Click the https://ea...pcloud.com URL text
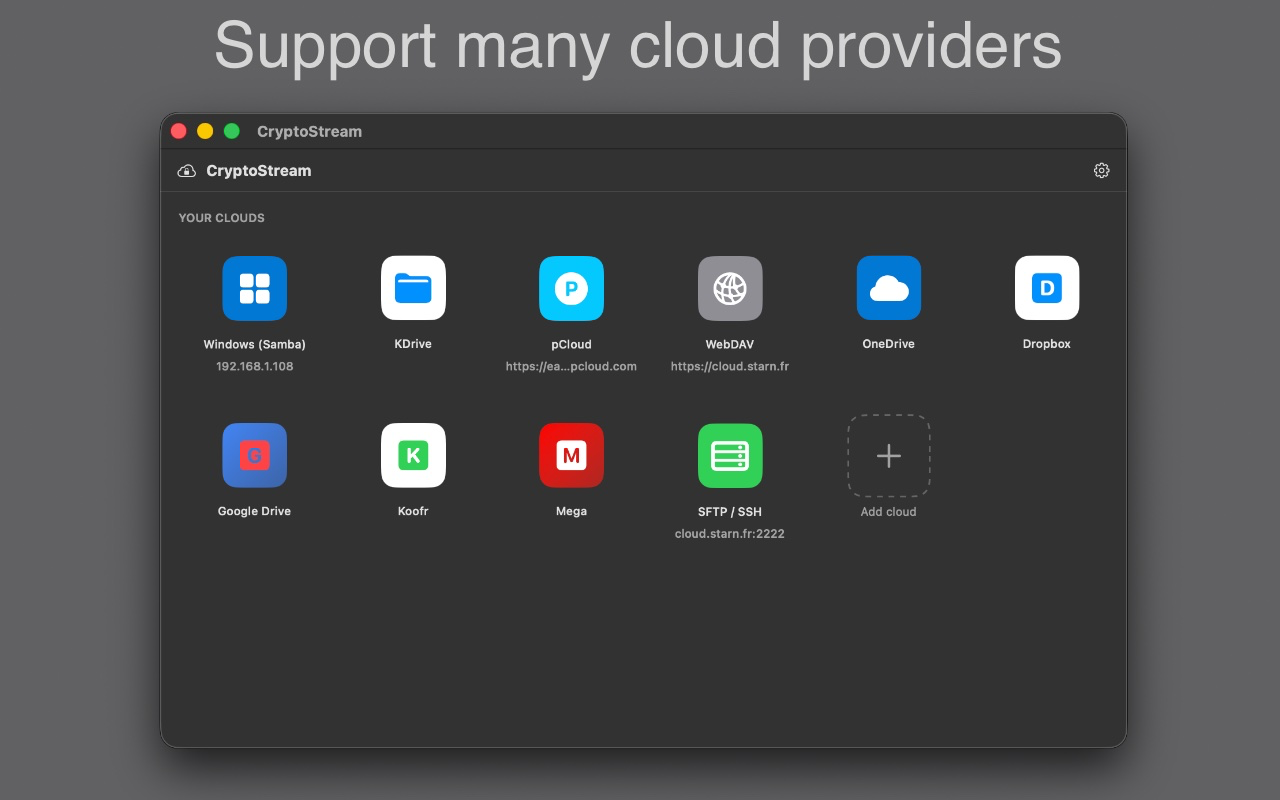This screenshot has width=1280, height=800. coord(571,367)
